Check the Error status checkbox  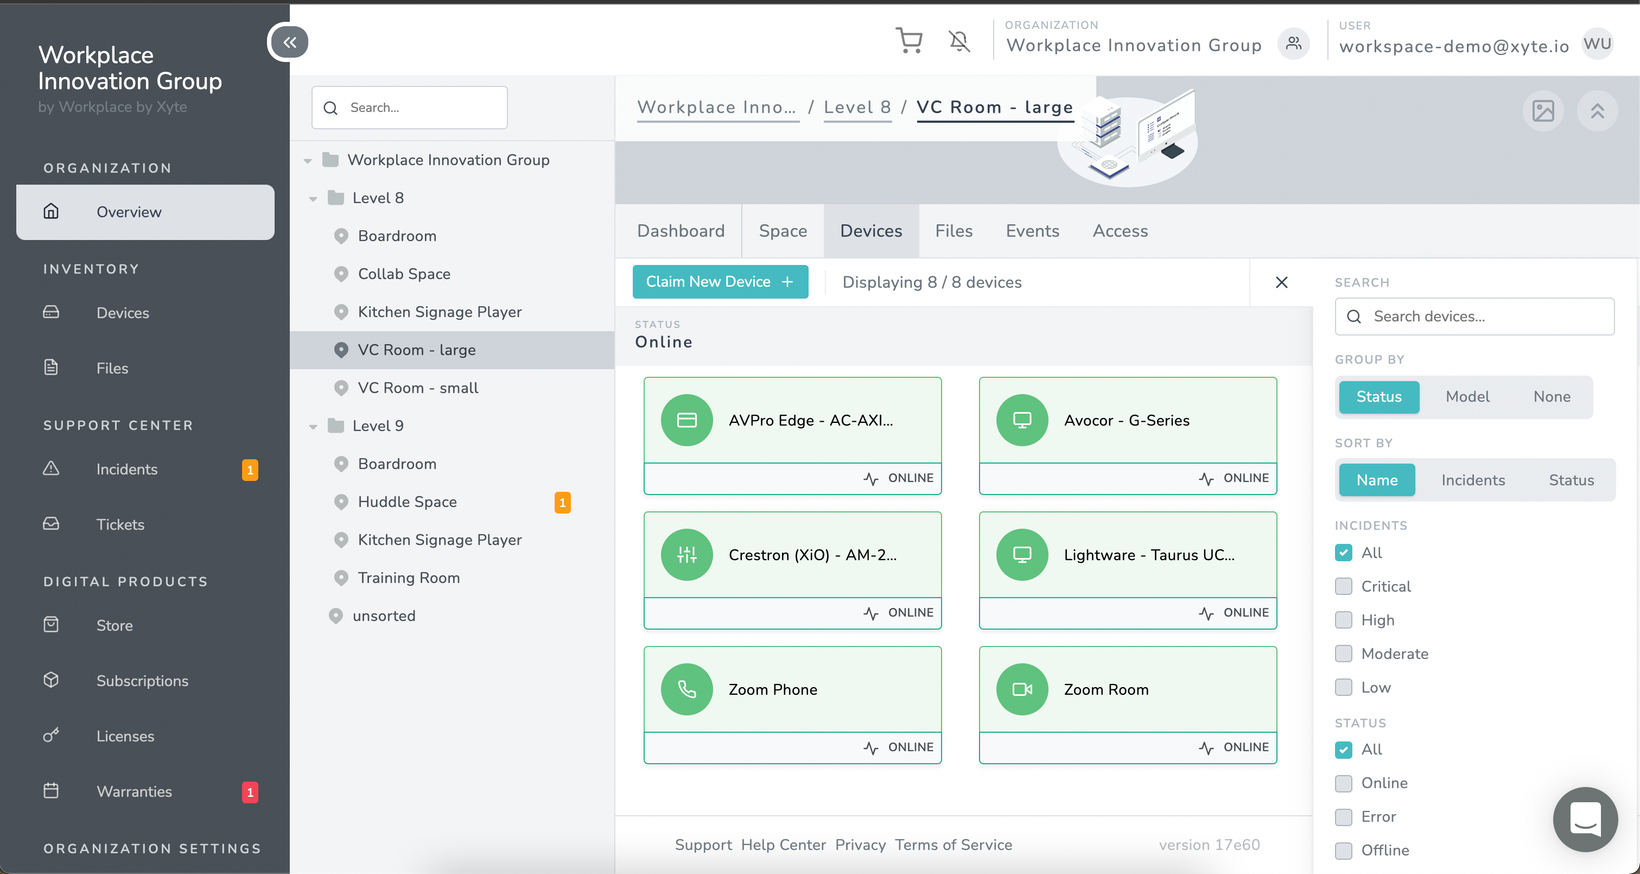(1344, 817)
